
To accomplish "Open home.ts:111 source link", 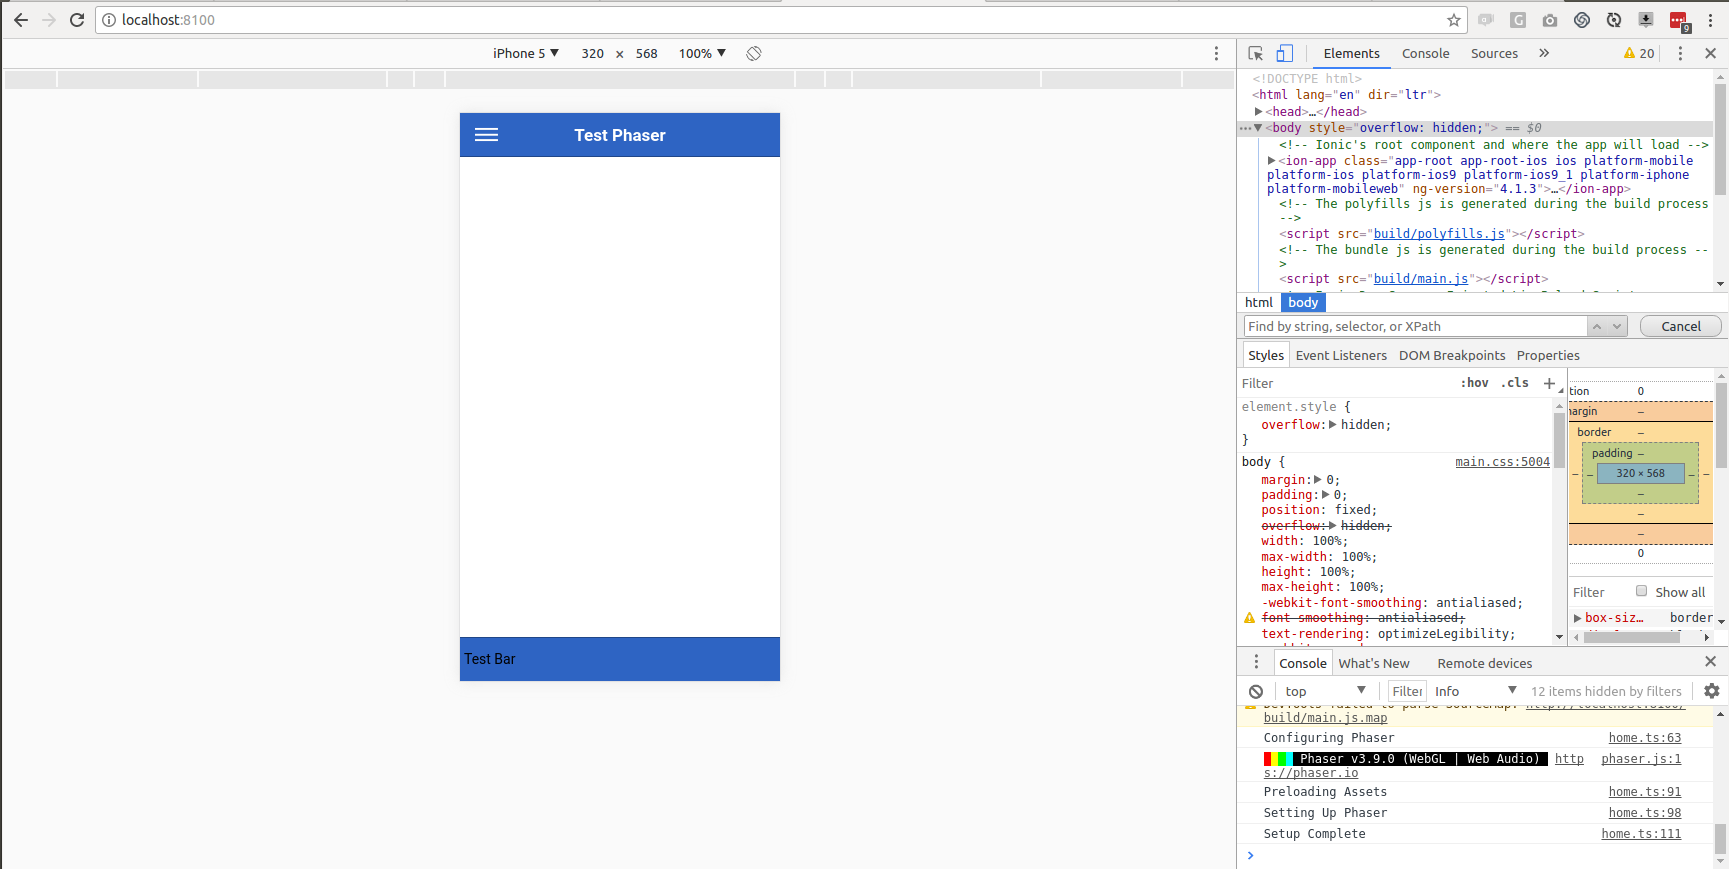I will [x=1641, y=834].
